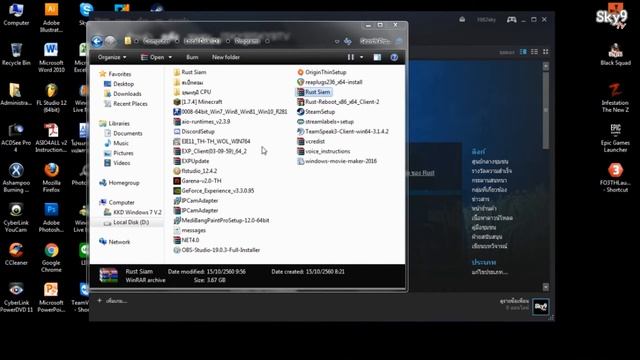The height and width of the screenshot is (360, 640).
Task: Open ACDSee Pro desktop shortcut
Action: [16, 137]
